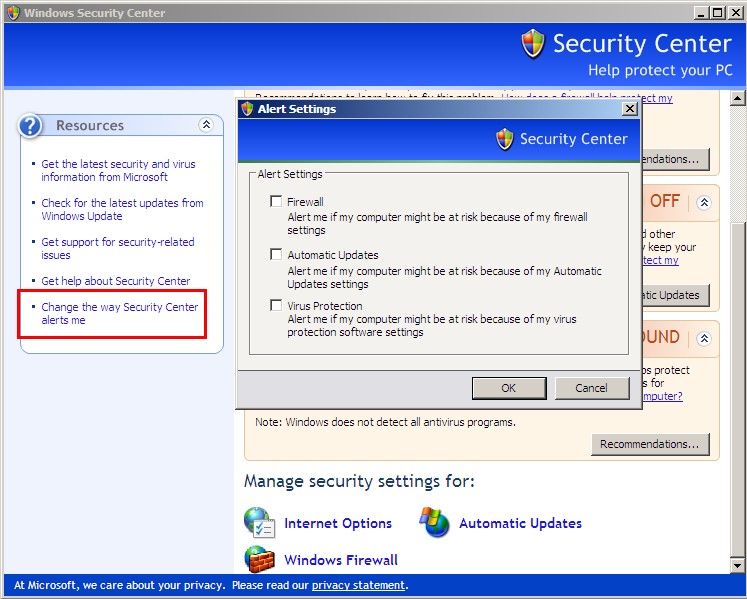The image size is (747, 599).
Task: Maximize the Windows Security Center window
Action: coord(717,12)
